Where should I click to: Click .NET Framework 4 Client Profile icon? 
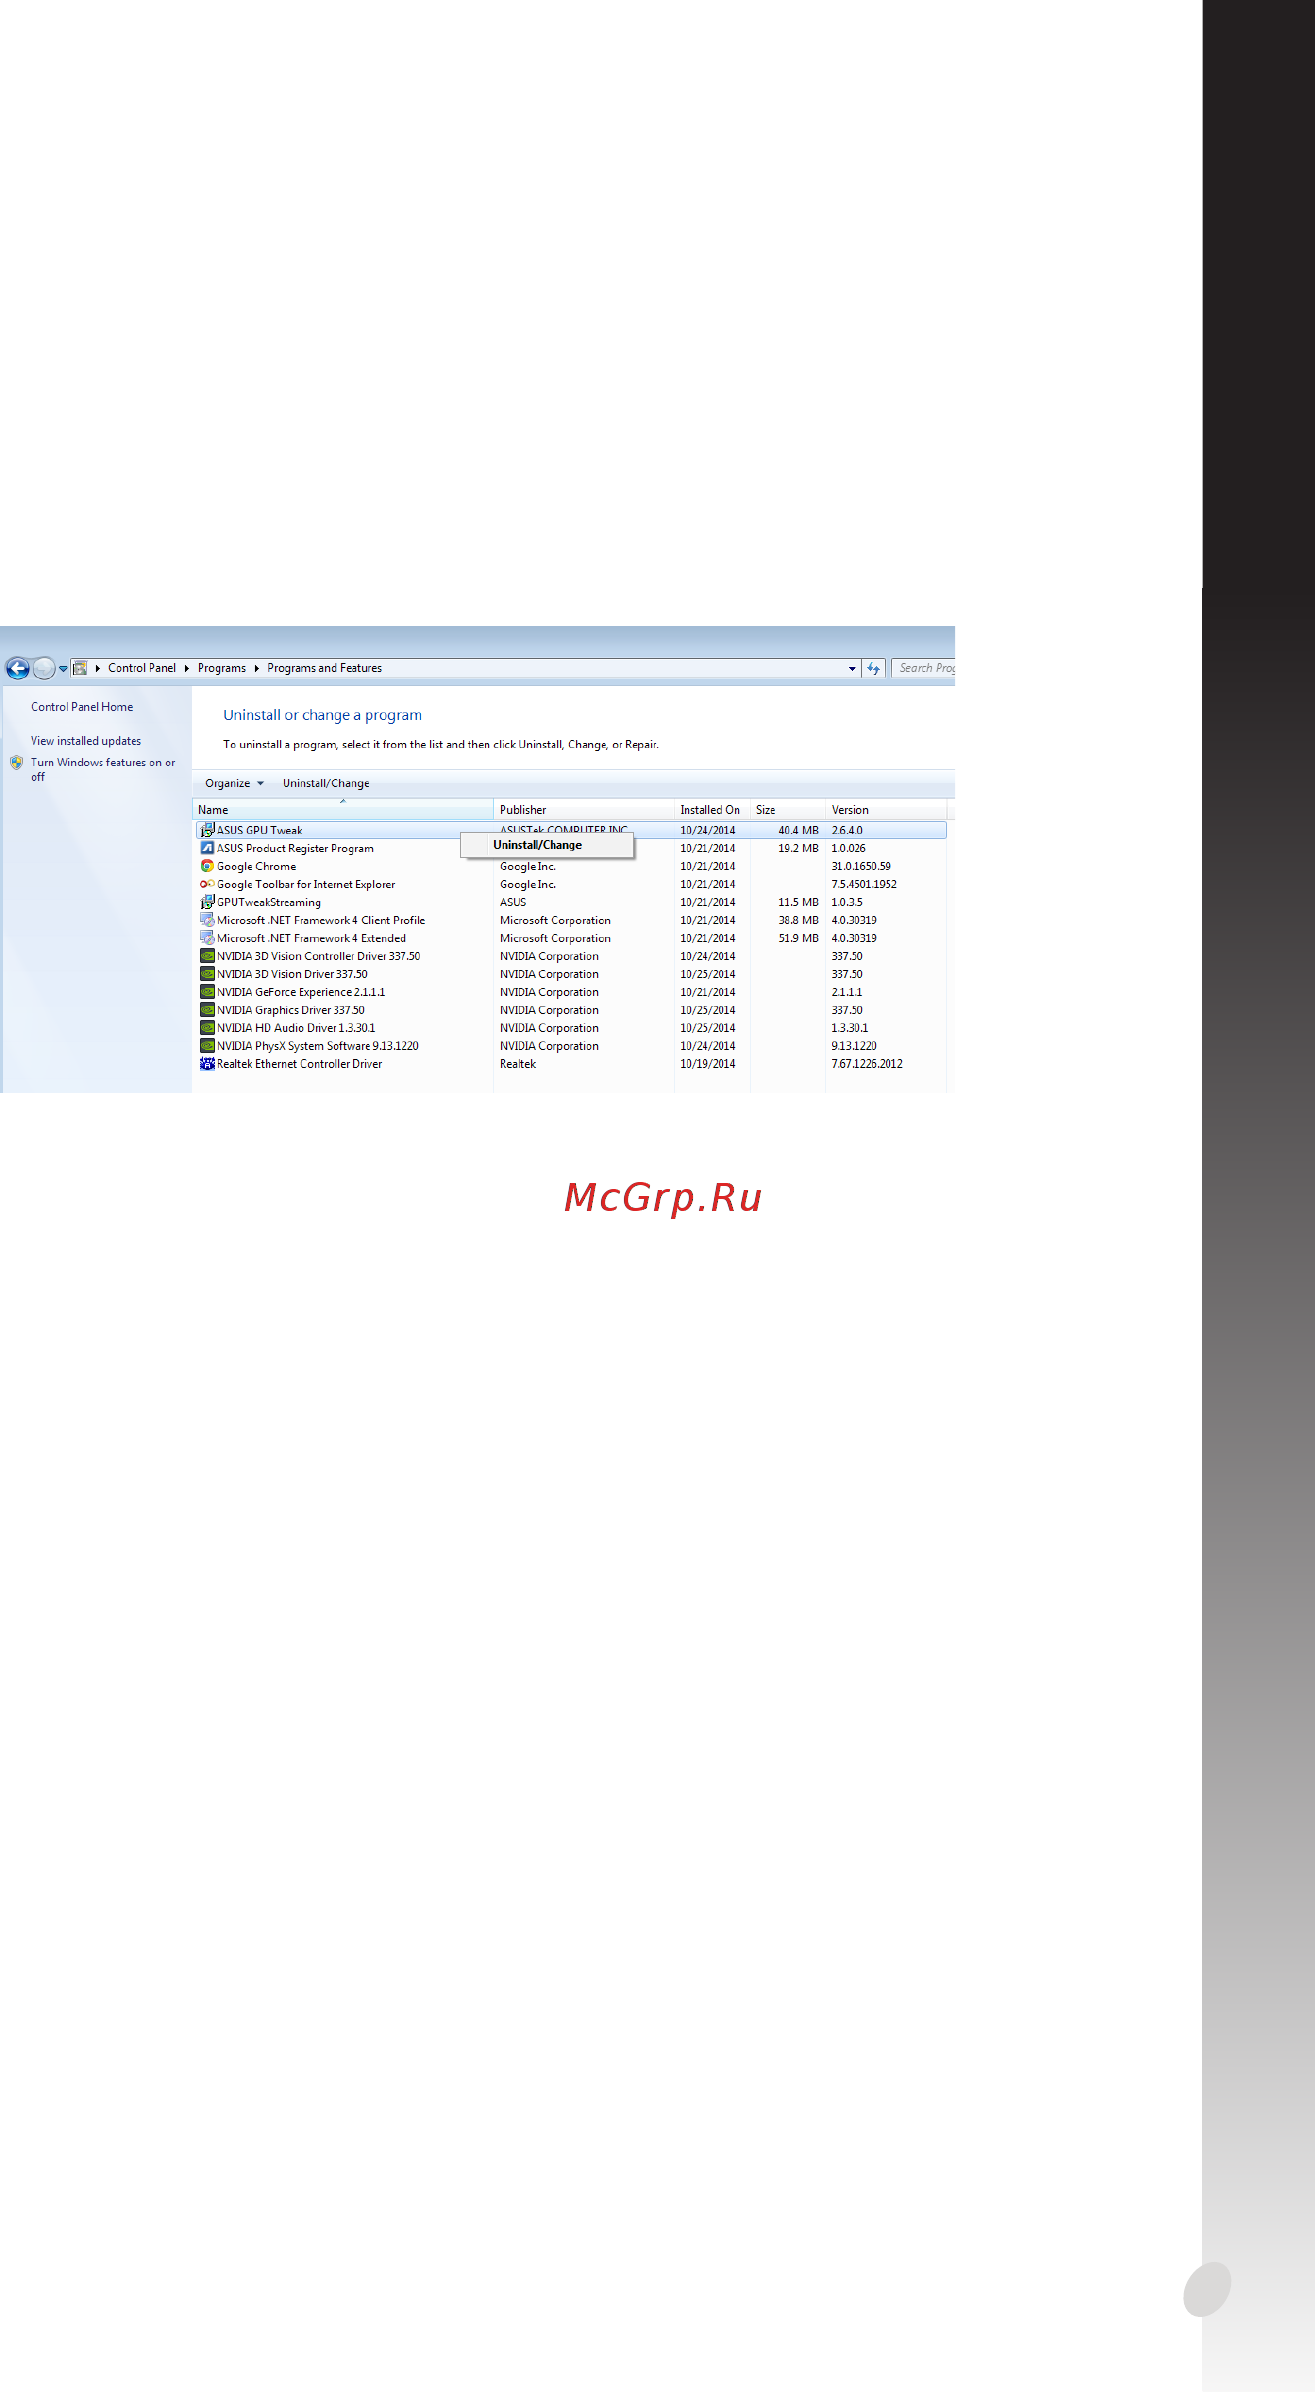point(207,920)
